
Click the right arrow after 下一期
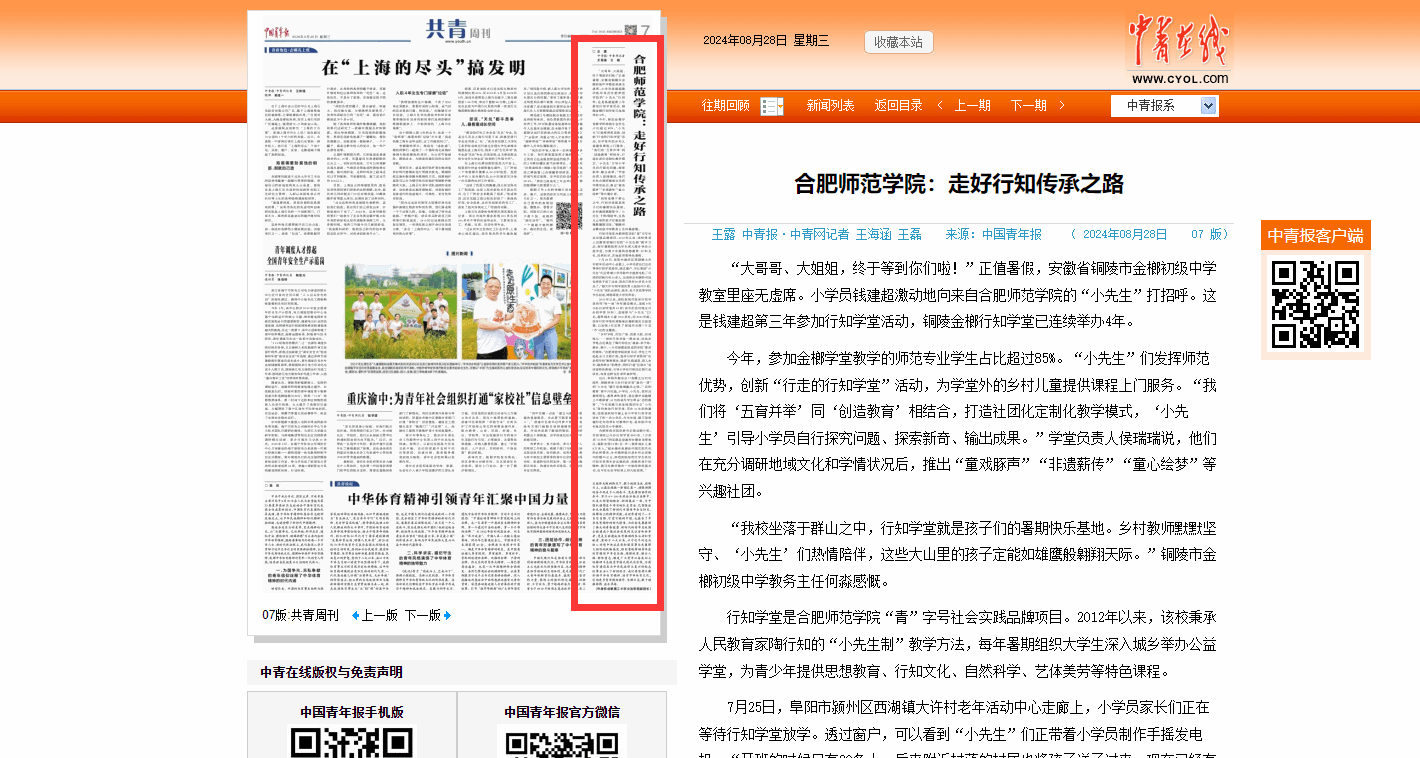(x=1061, y=105)
